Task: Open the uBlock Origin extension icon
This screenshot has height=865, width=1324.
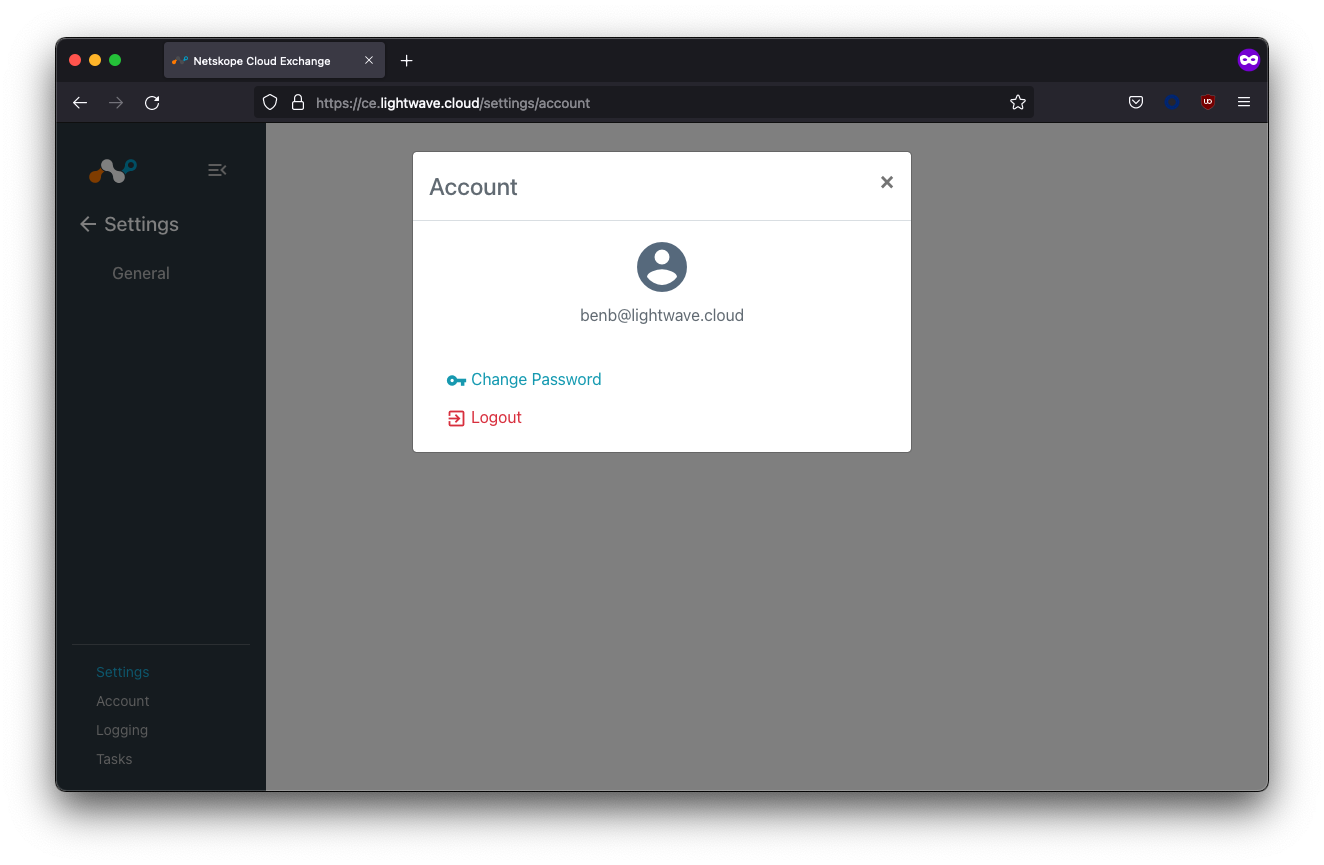Action: pyautogui.click(x=1208, y=102)
